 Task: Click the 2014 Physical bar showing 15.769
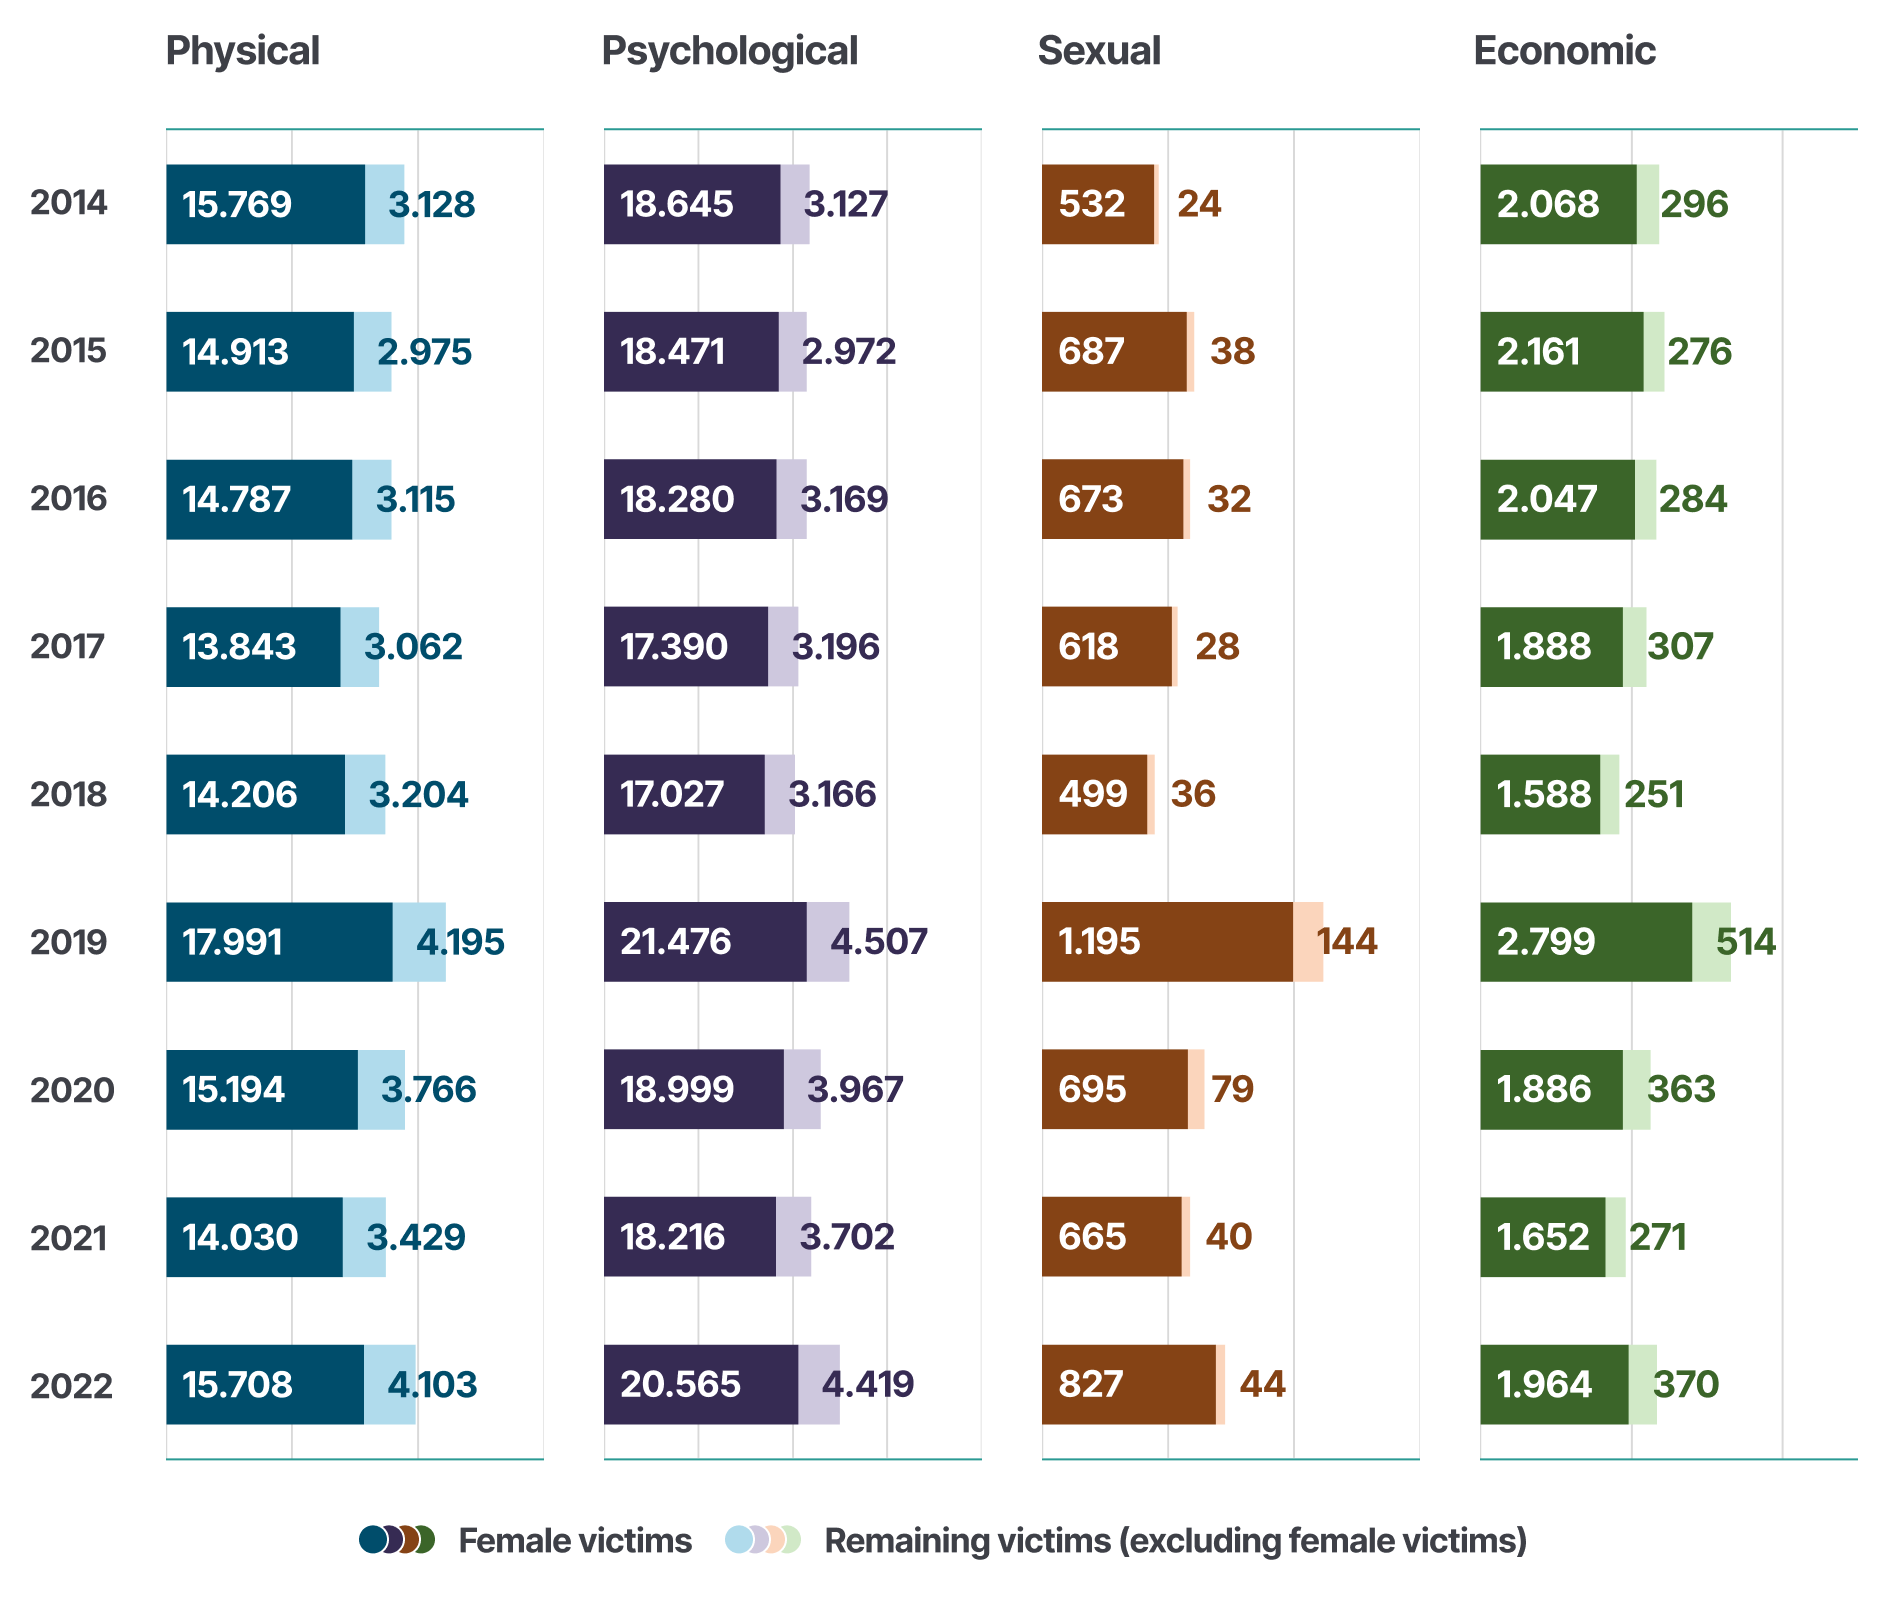265,204
